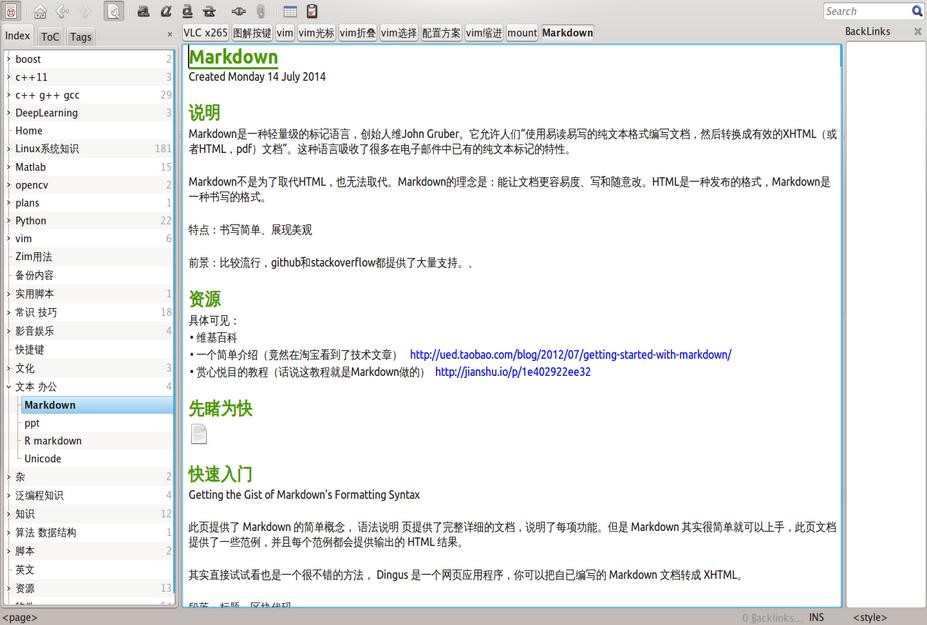Switch to the Tags tab

pos(81,37)
